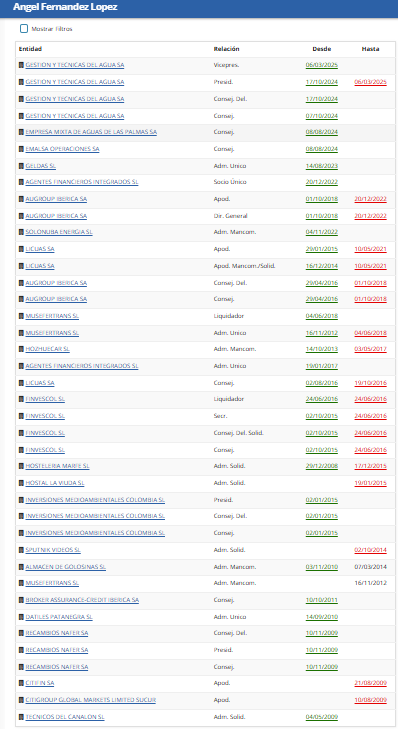Click the building icon beside SPUTNIK VIDEOS SL
This screenshot has width=398, height=729.
pos(21,550)
